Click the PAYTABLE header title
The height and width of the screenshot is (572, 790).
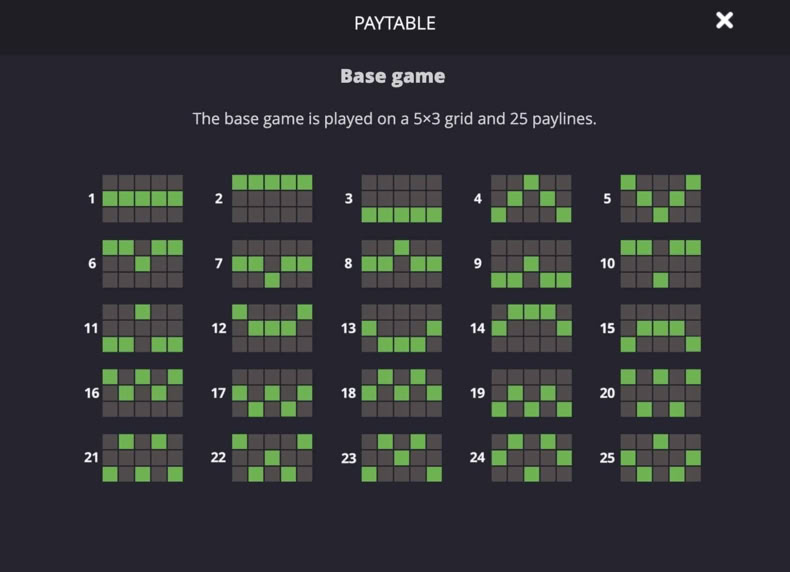tap(394, 23)
